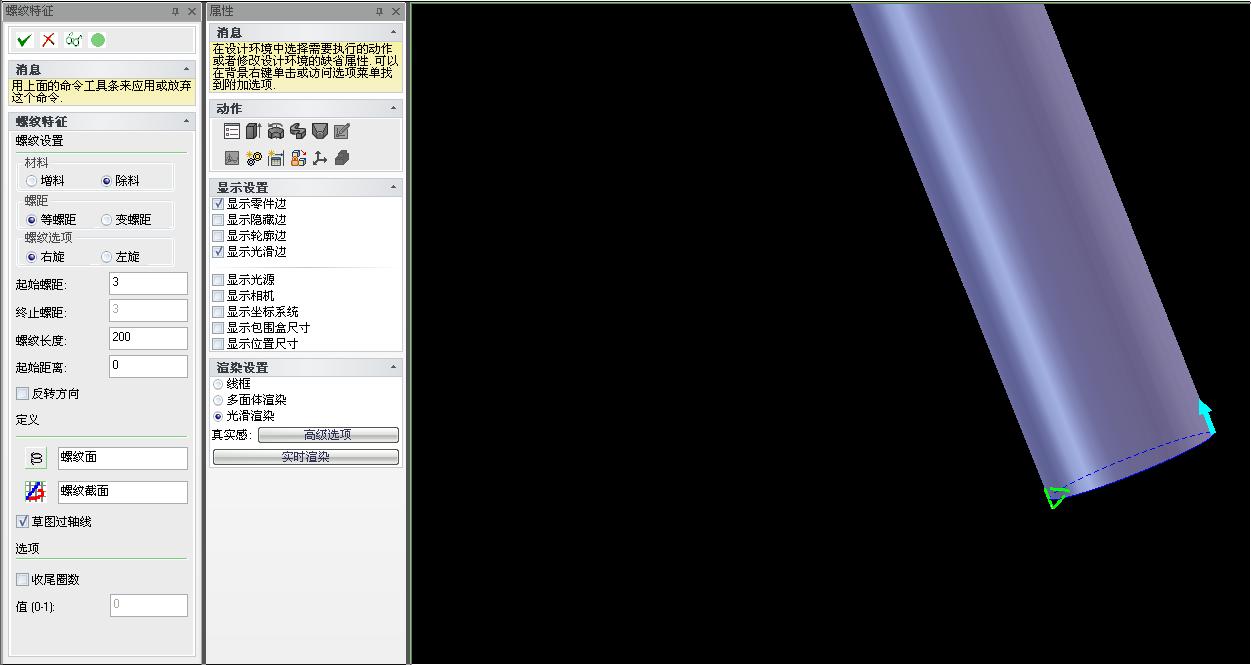1251x665 pixels.
Task: Click the properties list icon in 动作
Action: (x=232, y=131)
